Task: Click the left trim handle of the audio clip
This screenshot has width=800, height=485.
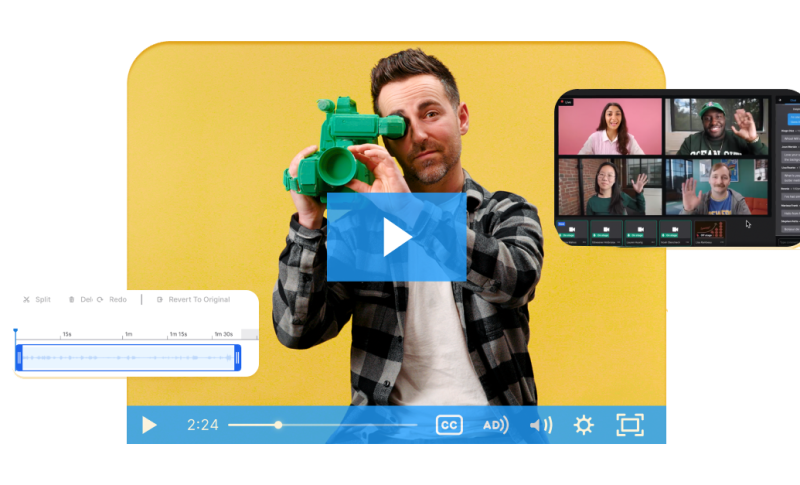Action: [18, 357]
